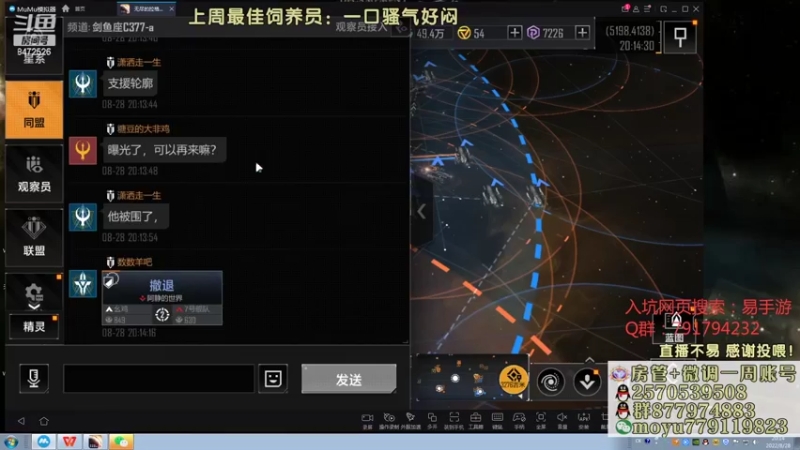Open the map pin marker button
Image resolution: width=800 pixels, height=450 pixels.
[x=680, y=37]
